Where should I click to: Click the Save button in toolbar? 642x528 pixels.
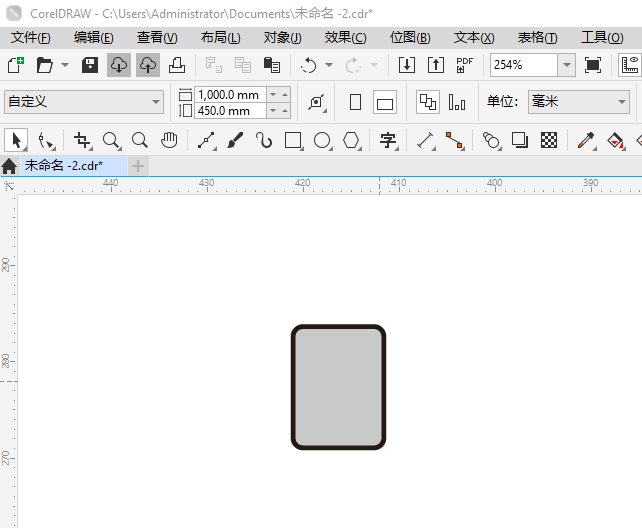point(89,65)
